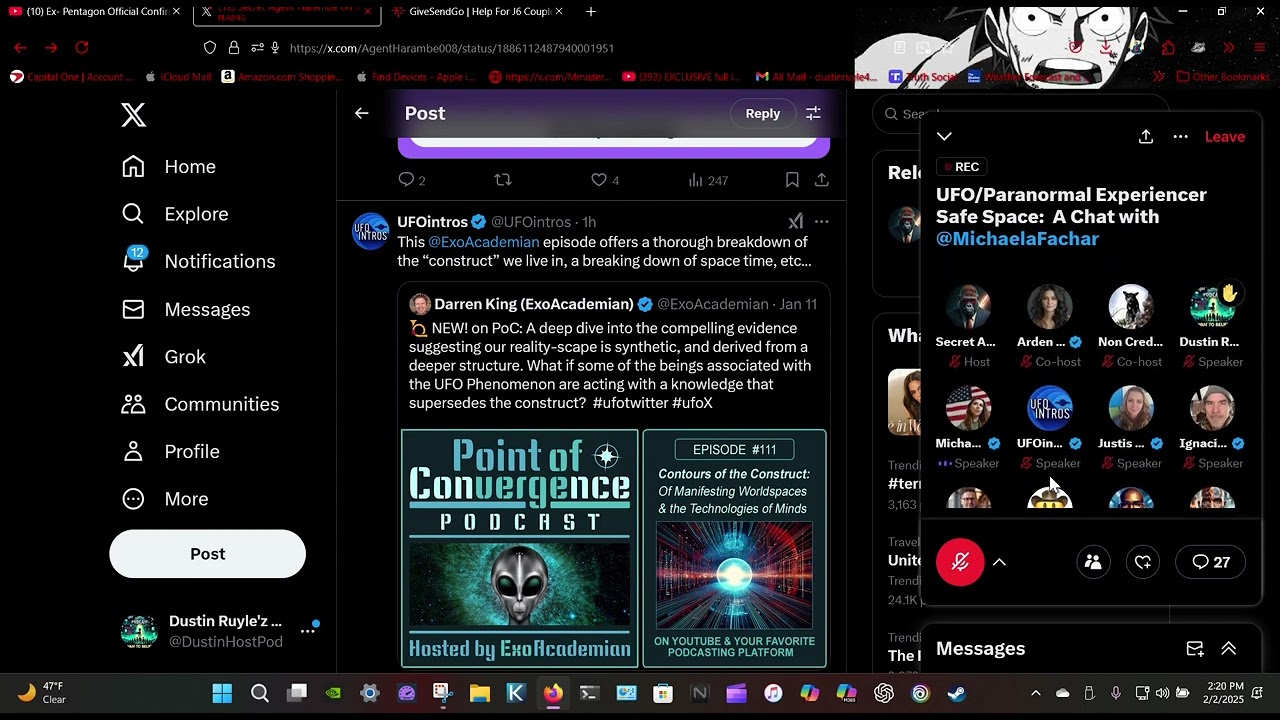Share the top post
Screen dimensions: 1280x720
click(x=821, y=180)
